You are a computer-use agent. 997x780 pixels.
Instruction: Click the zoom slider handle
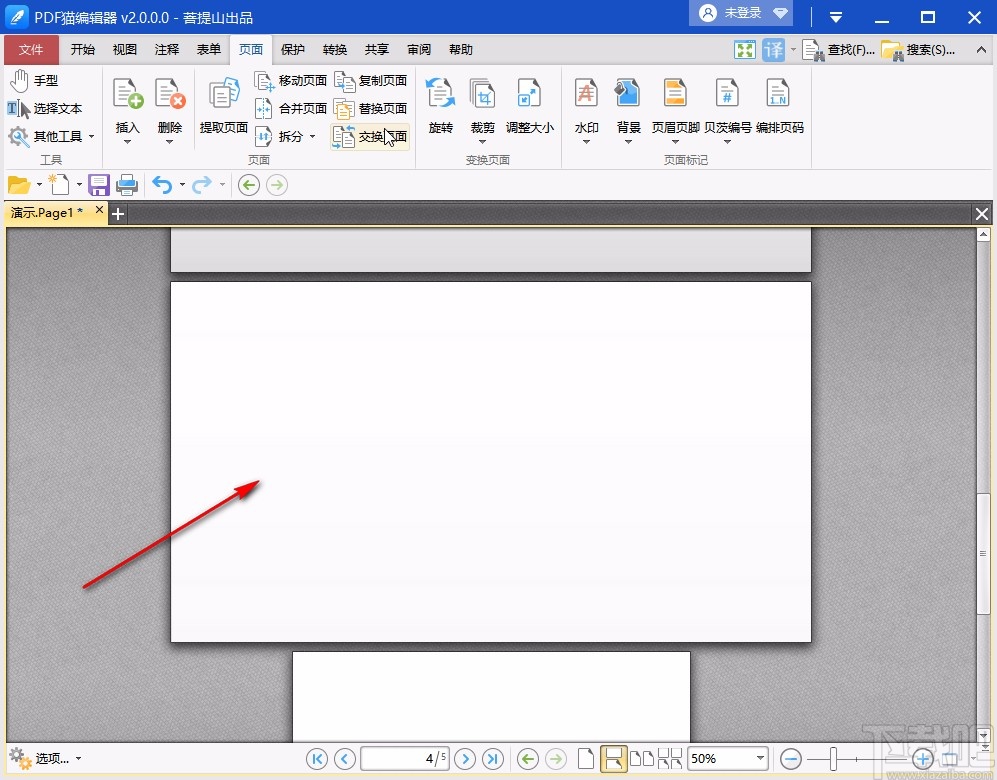(834, 759)
